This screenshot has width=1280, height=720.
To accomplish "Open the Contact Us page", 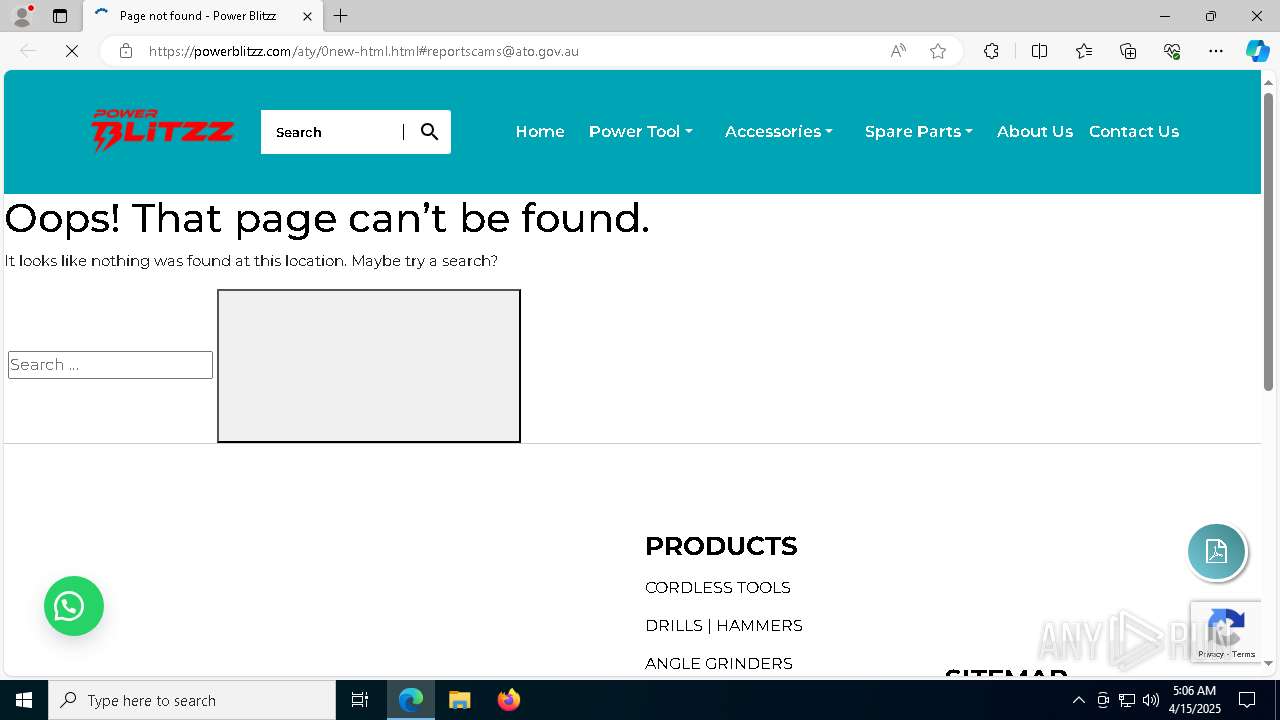I will click(x=1134, y=132).
